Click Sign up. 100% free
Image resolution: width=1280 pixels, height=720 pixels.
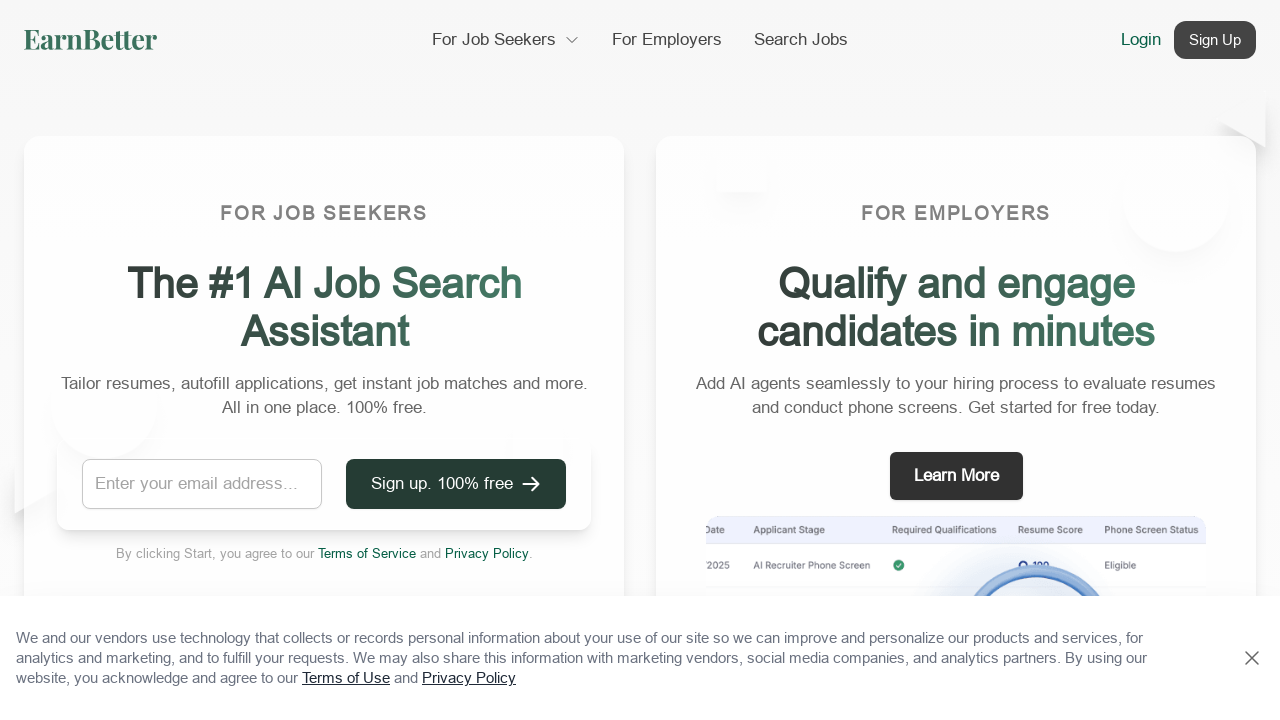click(441, 484)
